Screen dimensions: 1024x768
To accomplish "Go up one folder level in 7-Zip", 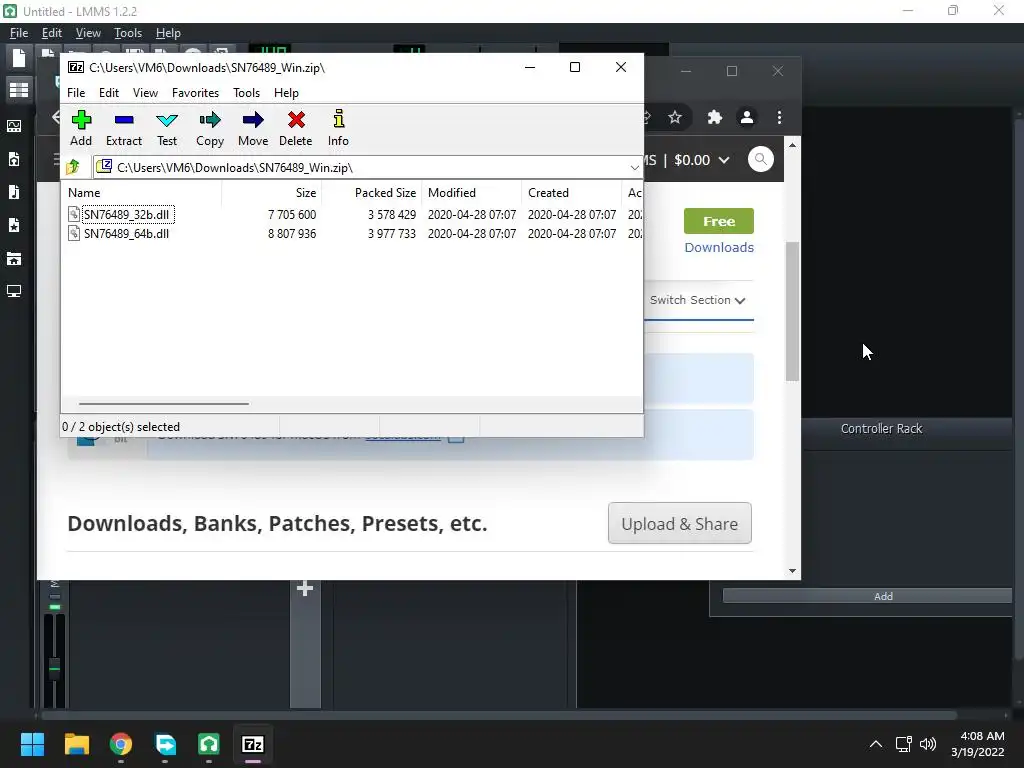I will (x=73, y=167).
